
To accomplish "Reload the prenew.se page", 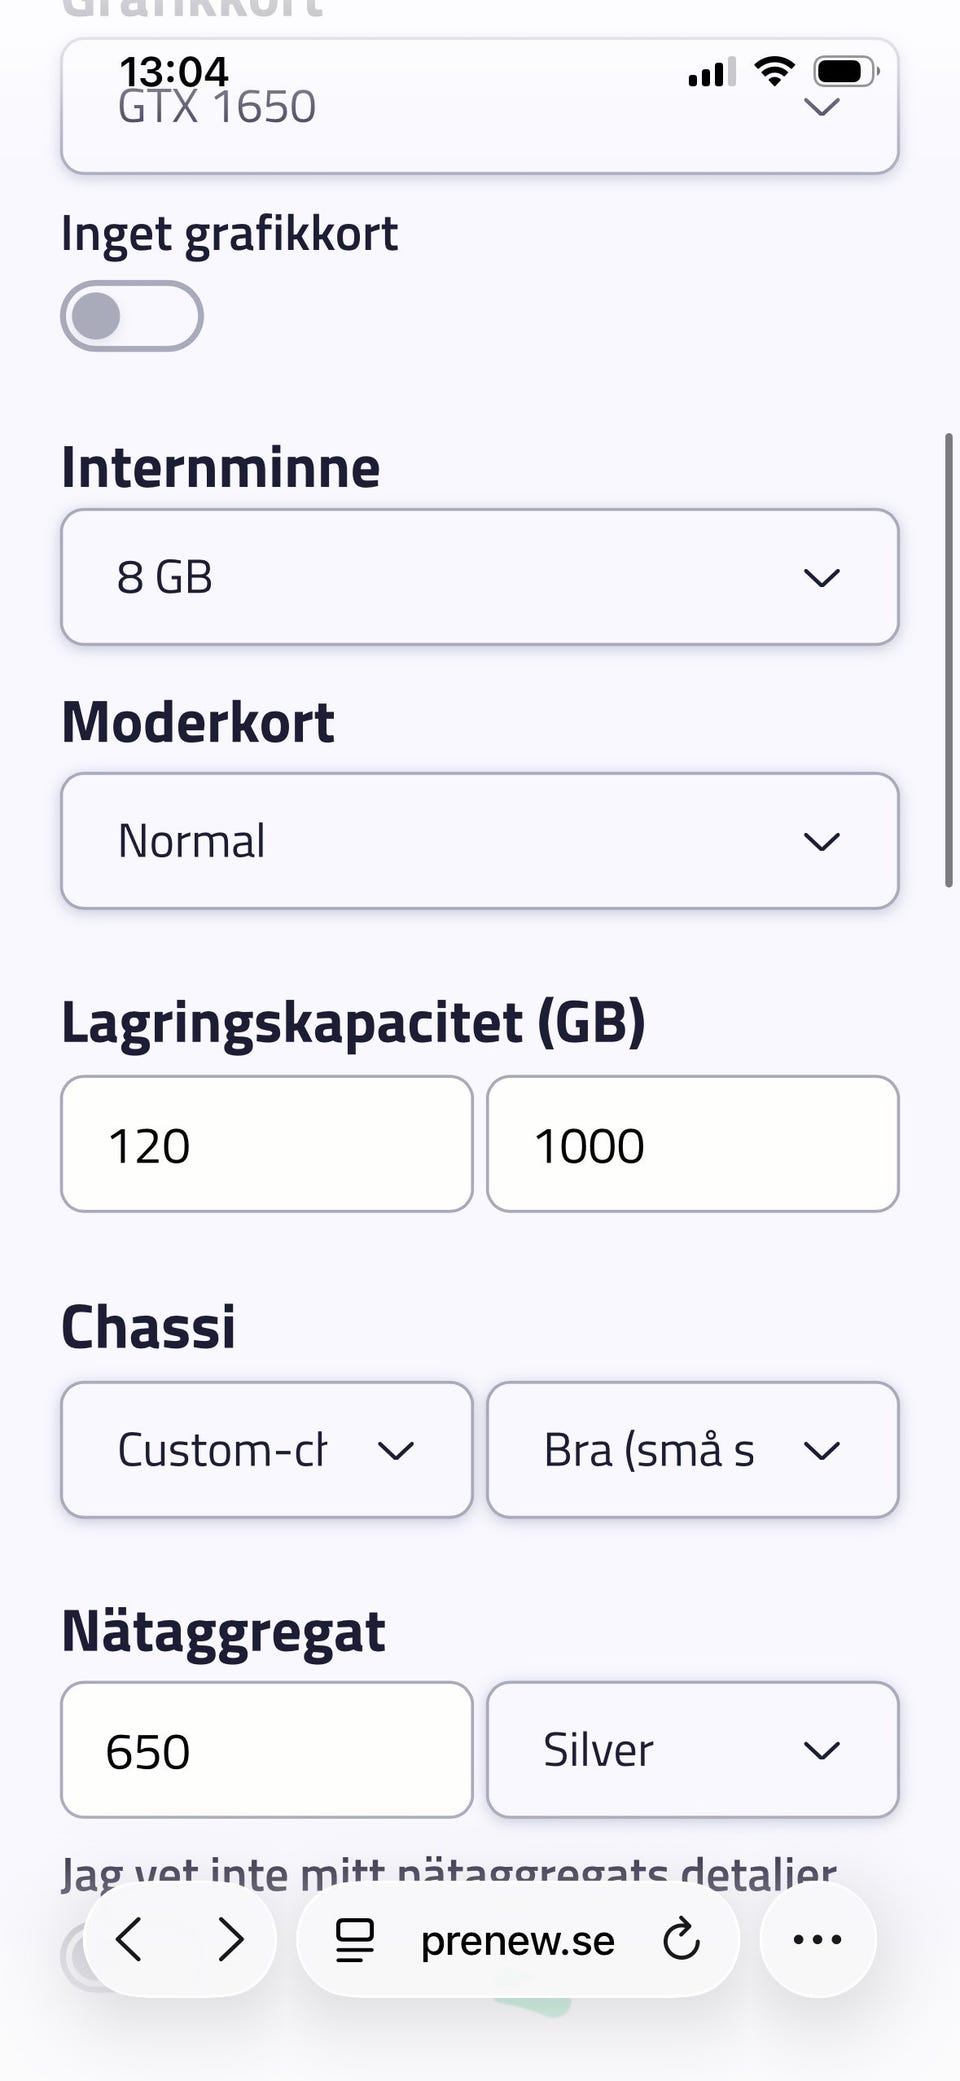I will [681, 1939].
